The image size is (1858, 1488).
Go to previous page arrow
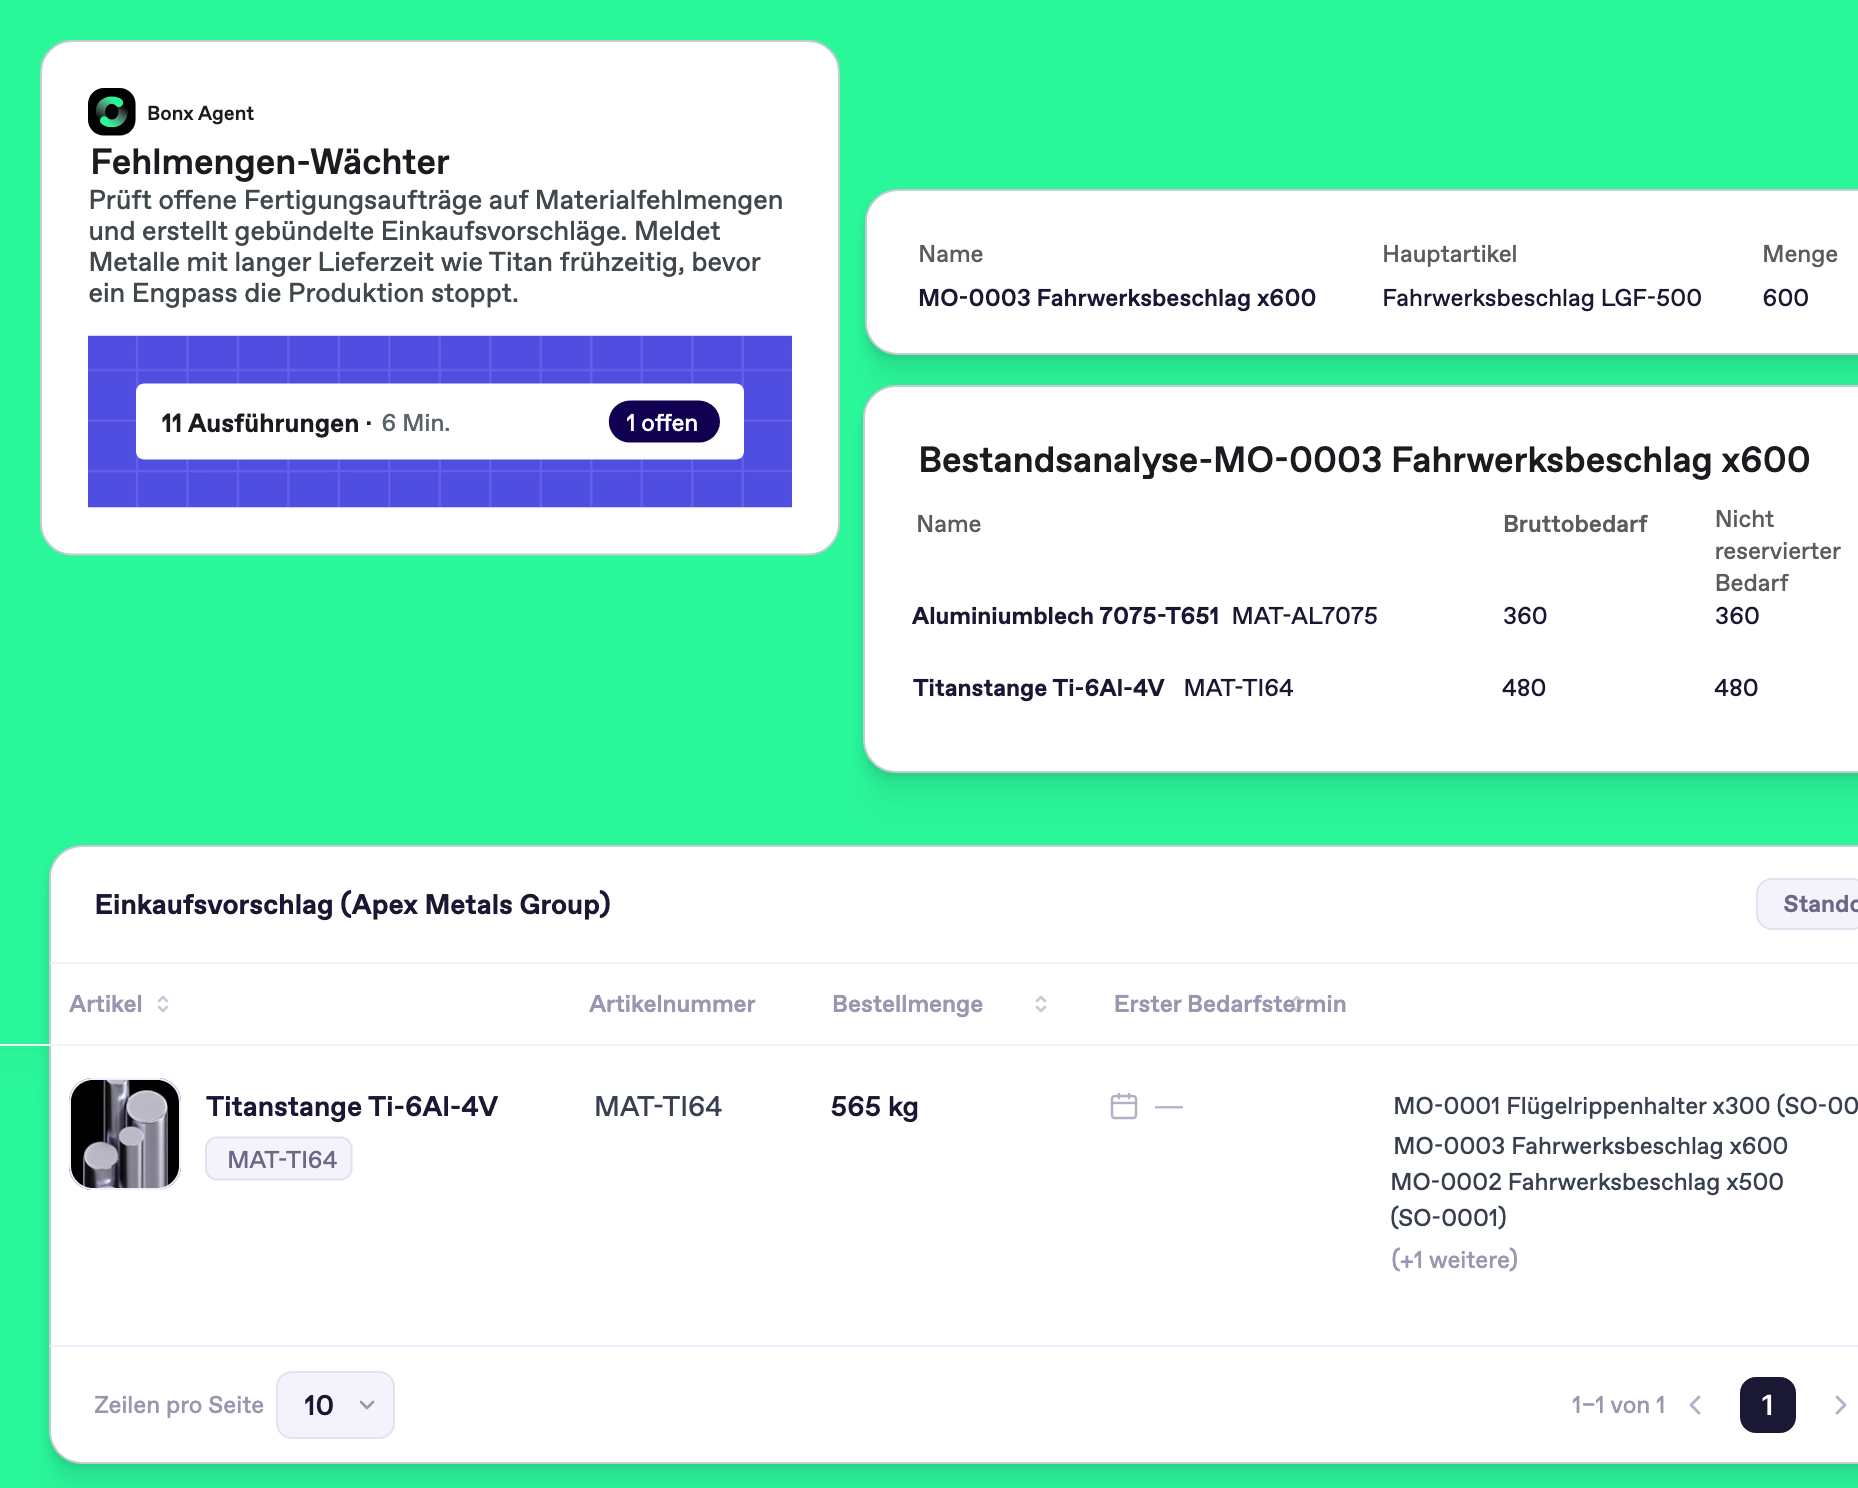[1696, 1405]
